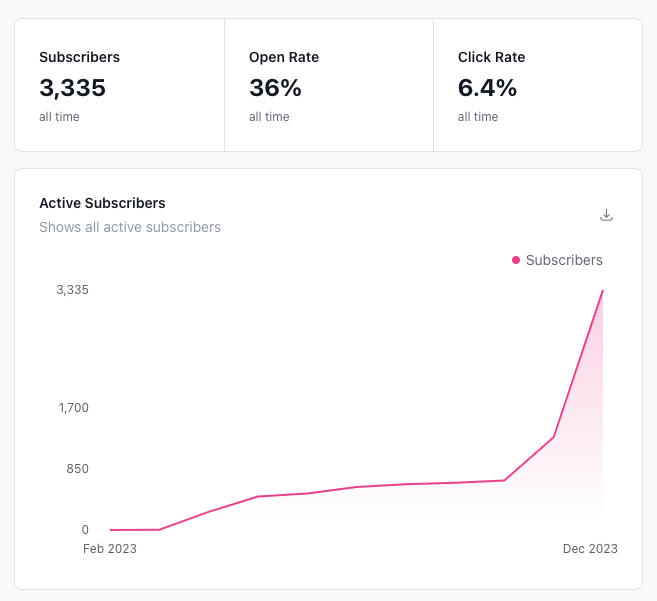Click the 1,700 y-axis label

(72, 408)
